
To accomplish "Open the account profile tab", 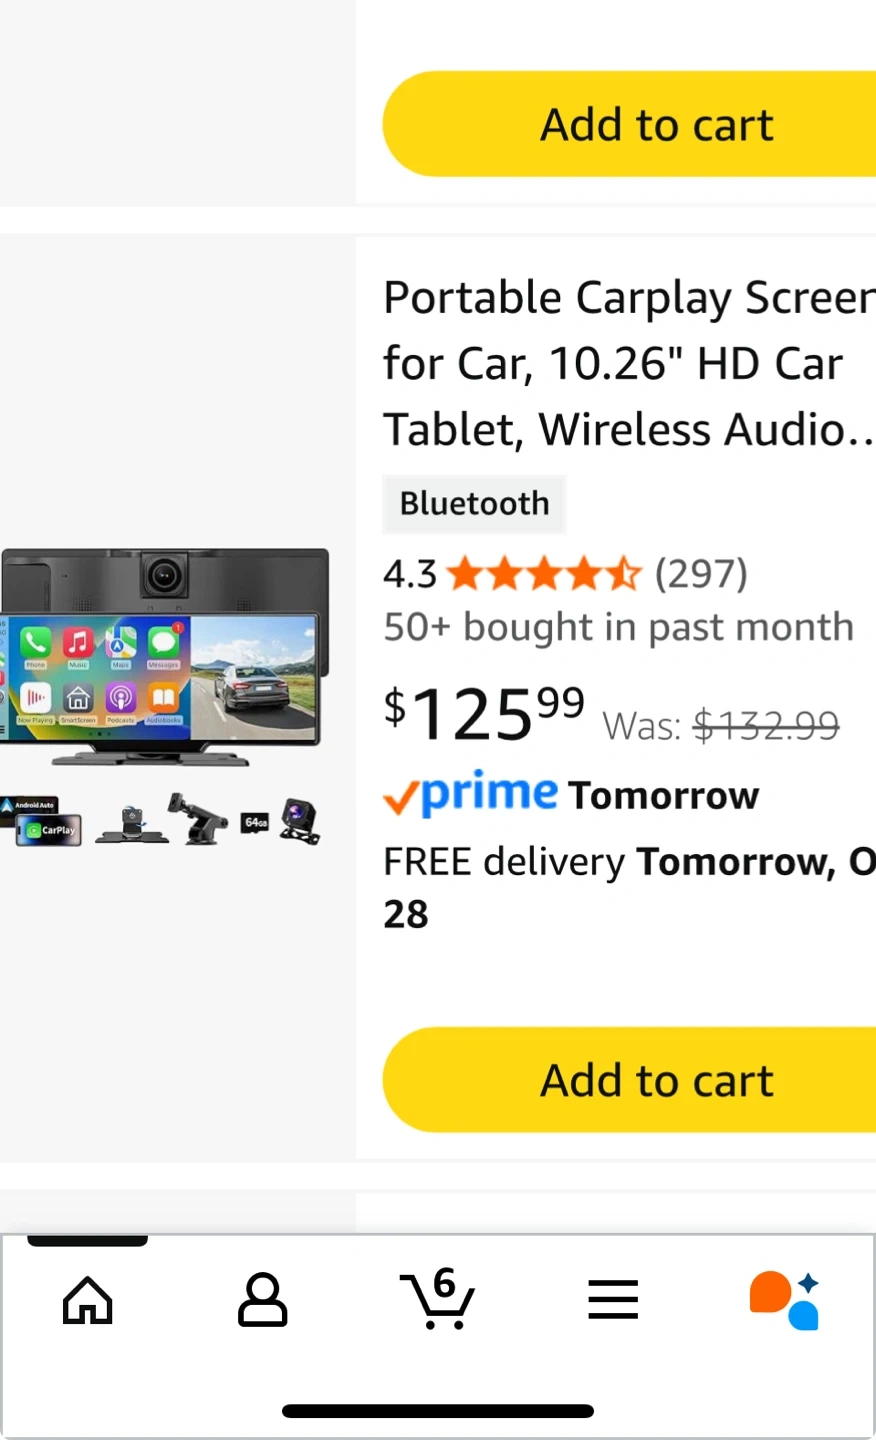I will [262, 1300].
